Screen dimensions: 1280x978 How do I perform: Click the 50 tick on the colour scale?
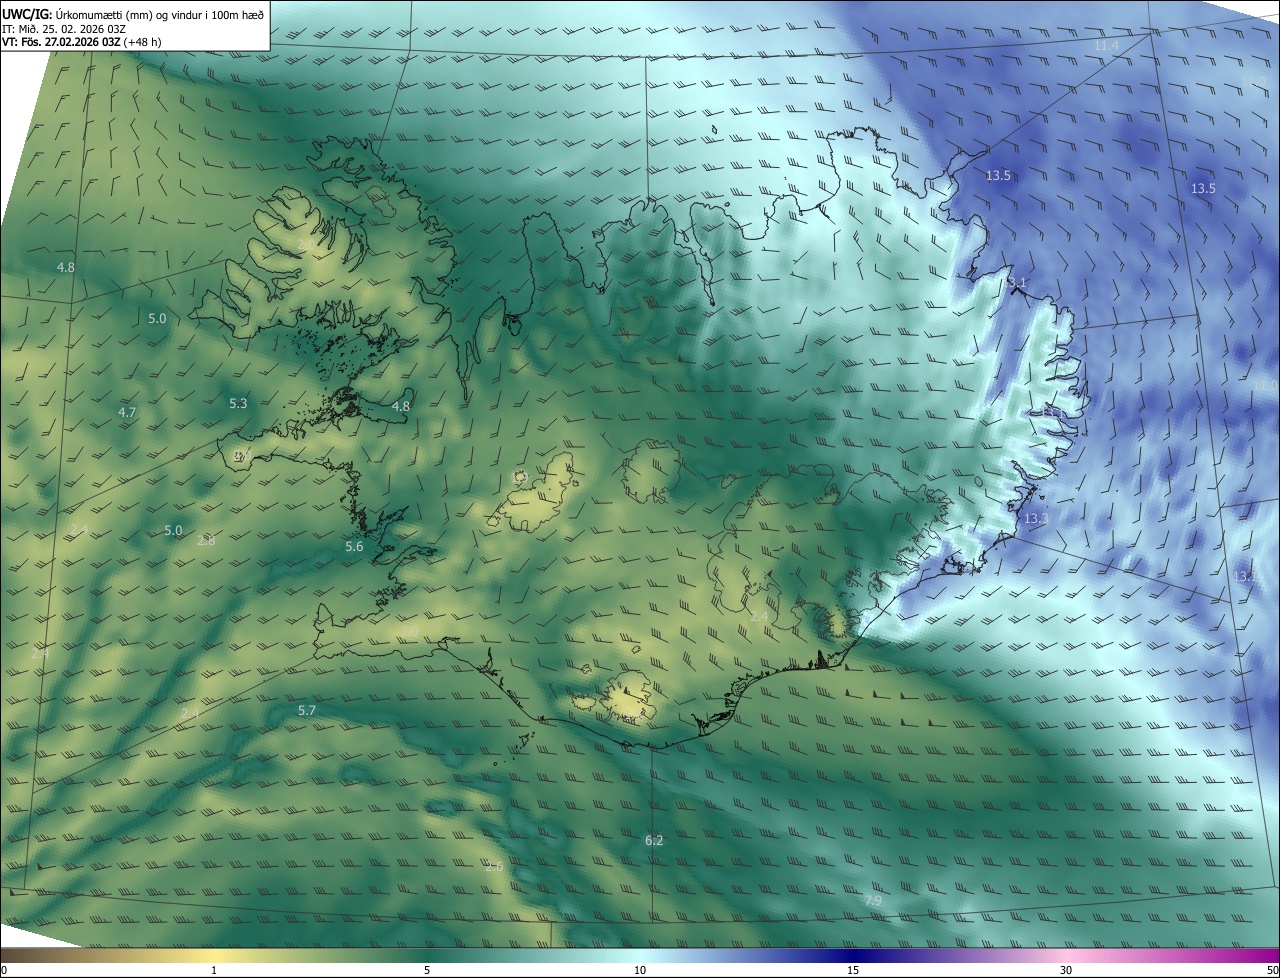point(1272,970)
